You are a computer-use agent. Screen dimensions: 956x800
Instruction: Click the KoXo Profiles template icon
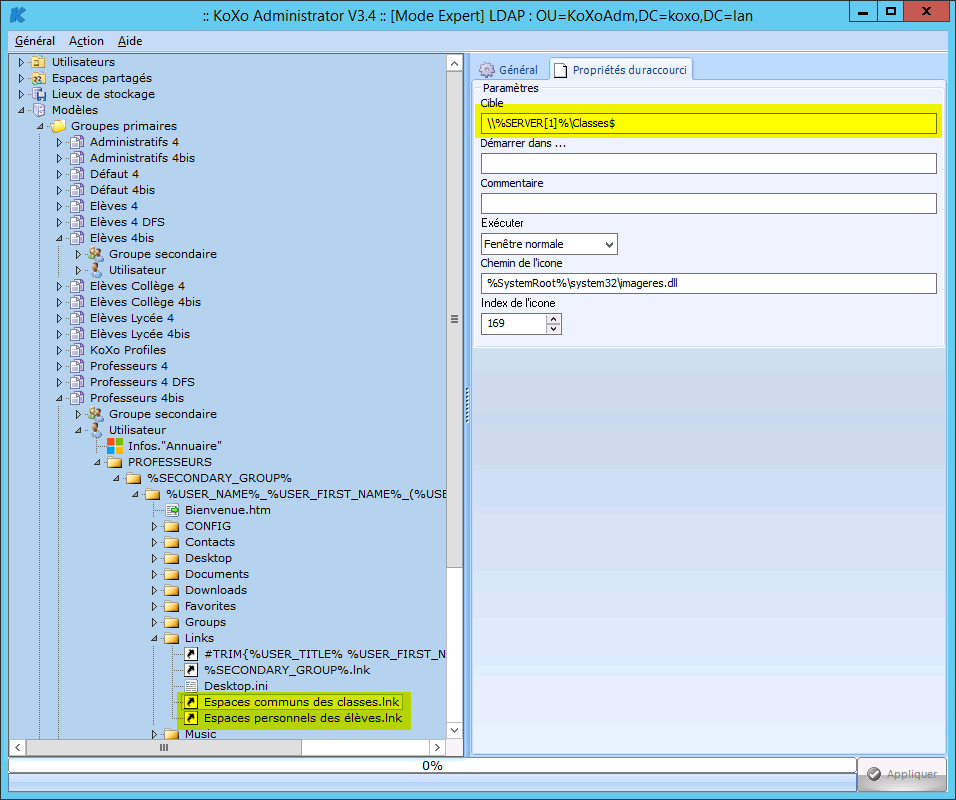click(x=77, y=350)
